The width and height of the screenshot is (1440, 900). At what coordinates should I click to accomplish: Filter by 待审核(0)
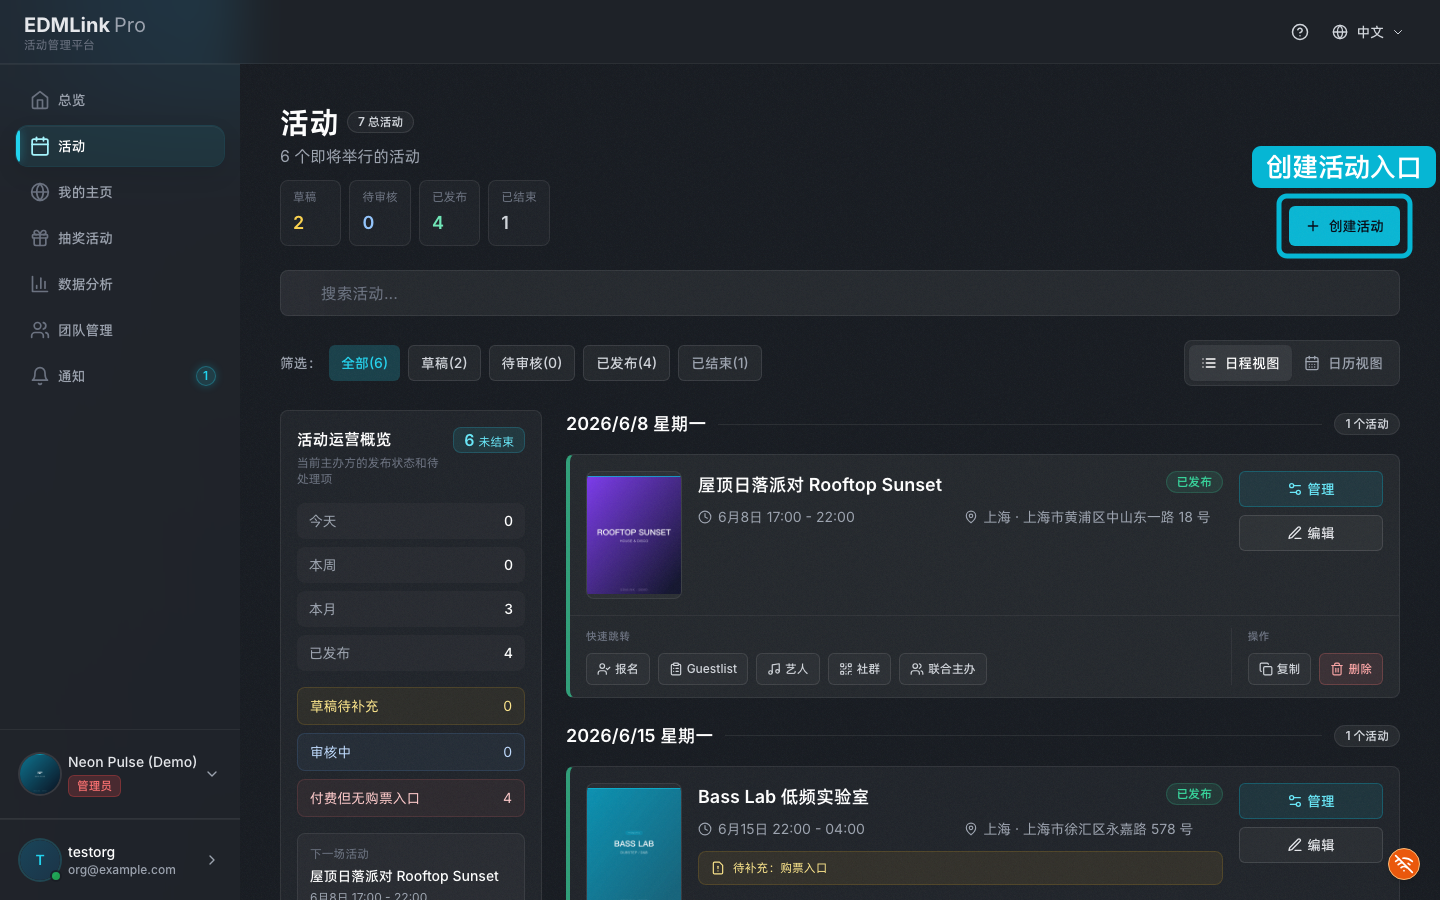531,363
